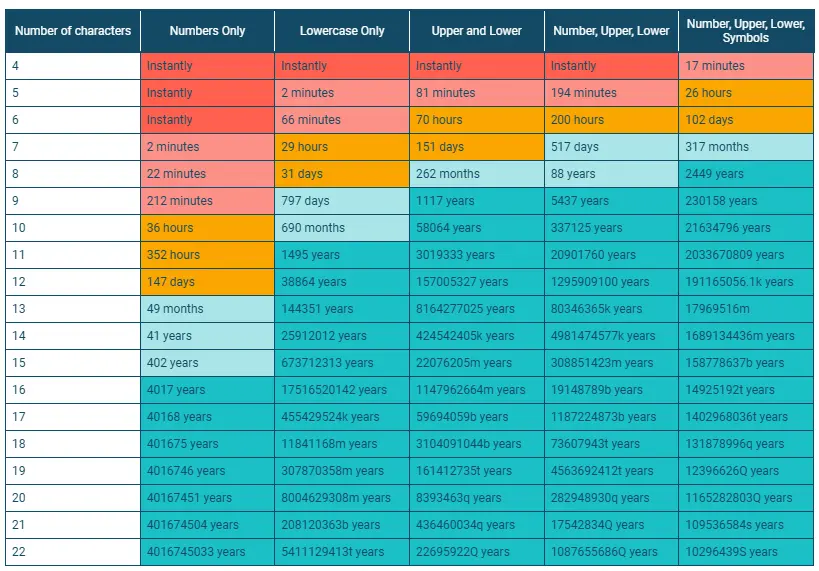Select the 'Upper and Lower' header cell
Viewport: 819px width, 571px height.
coord(477,31)
